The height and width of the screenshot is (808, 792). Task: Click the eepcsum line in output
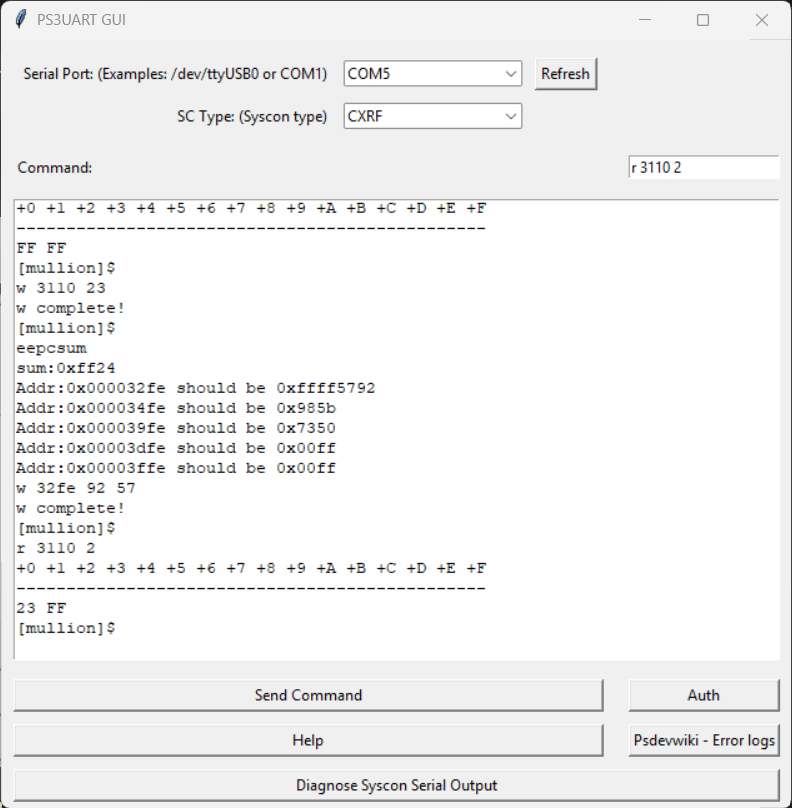pyautogui.click(x=51, y=348)
